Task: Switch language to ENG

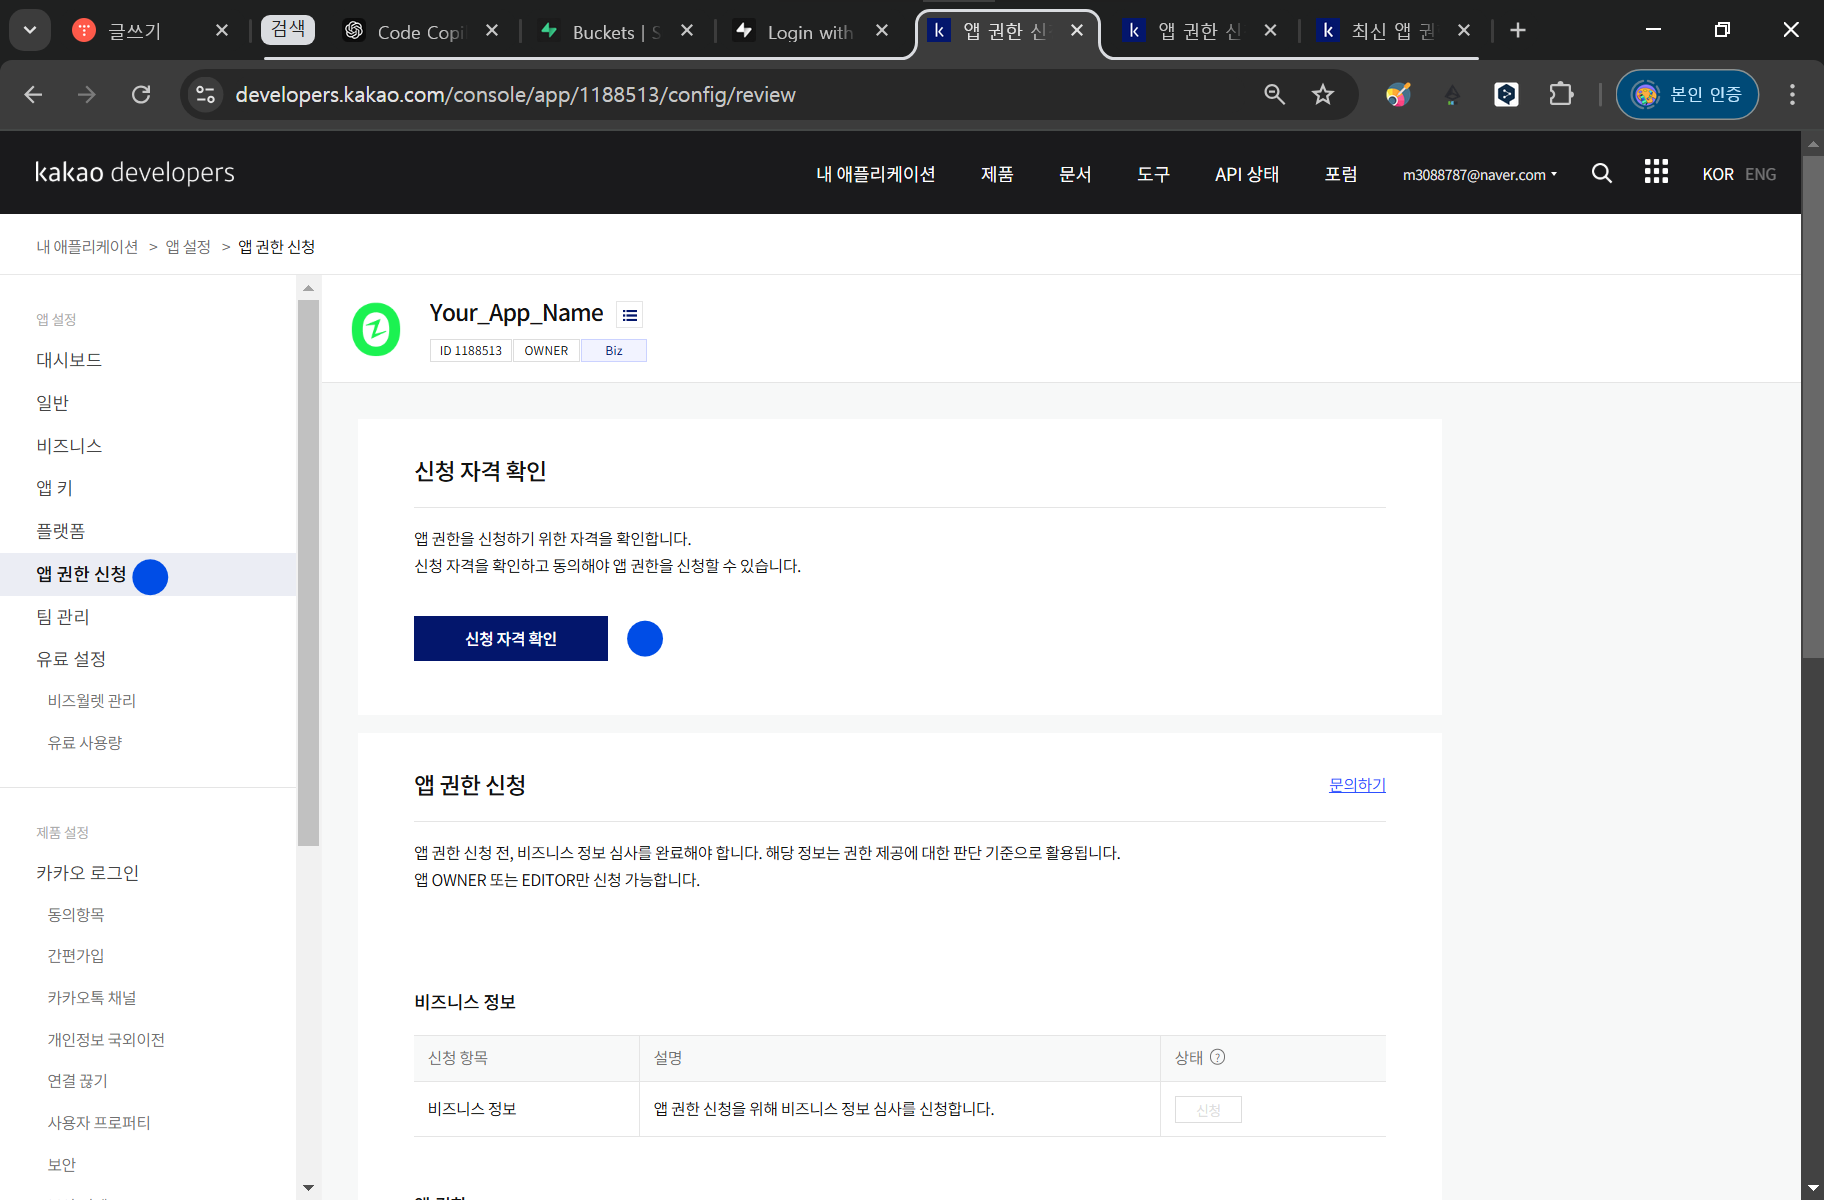Action: 1760,174
